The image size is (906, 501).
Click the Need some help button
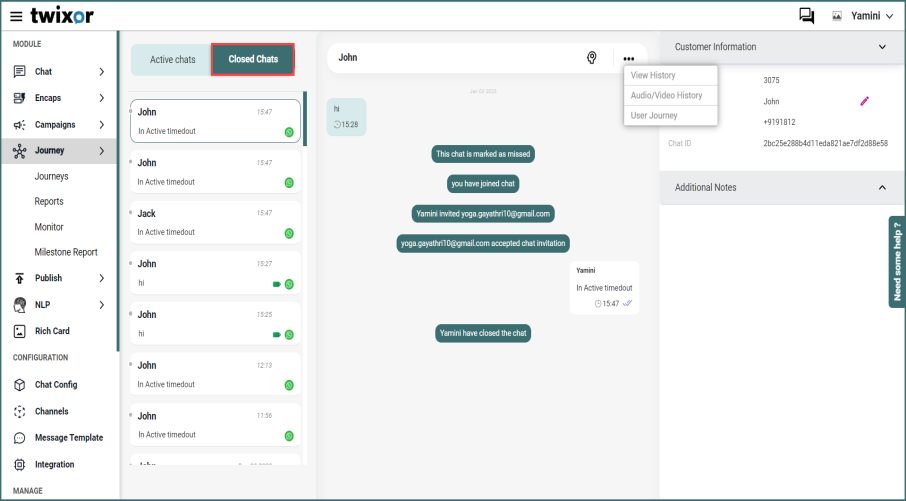pyautogui.click(x=896, y=261)
